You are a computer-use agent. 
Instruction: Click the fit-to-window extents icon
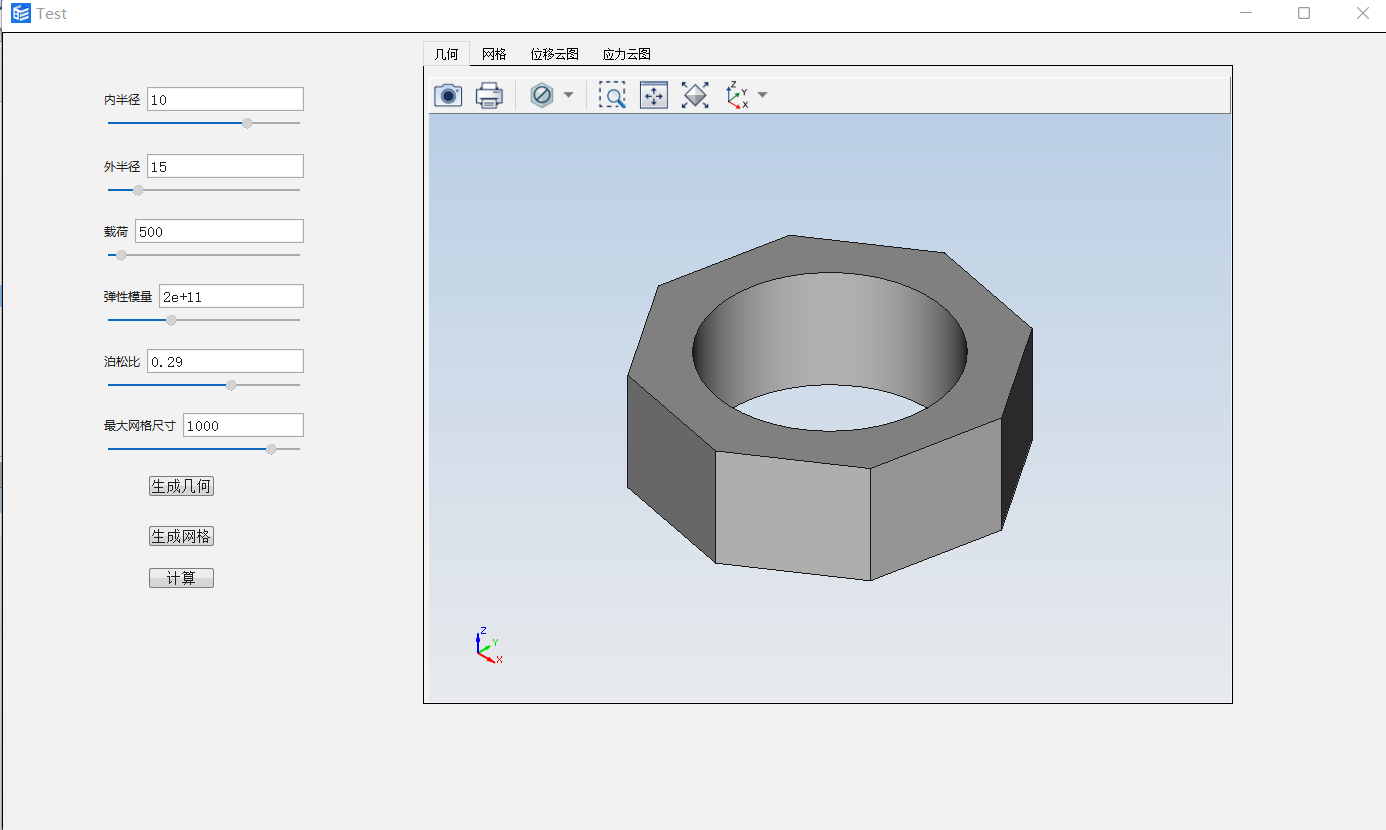click(x=654, y=95)
